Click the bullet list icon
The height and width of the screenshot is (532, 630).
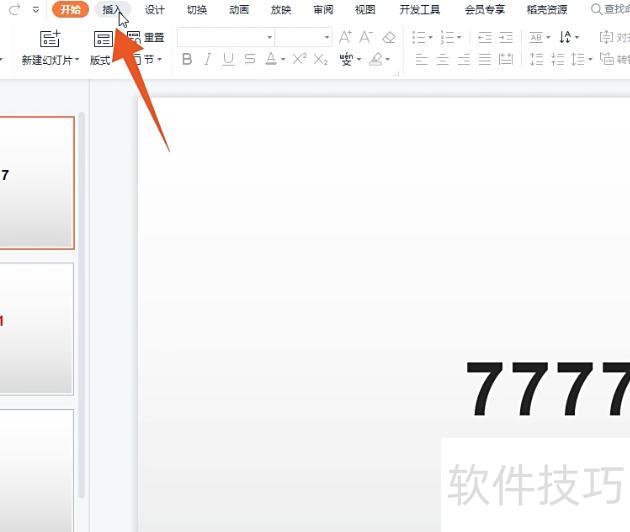tap(419, 38)
